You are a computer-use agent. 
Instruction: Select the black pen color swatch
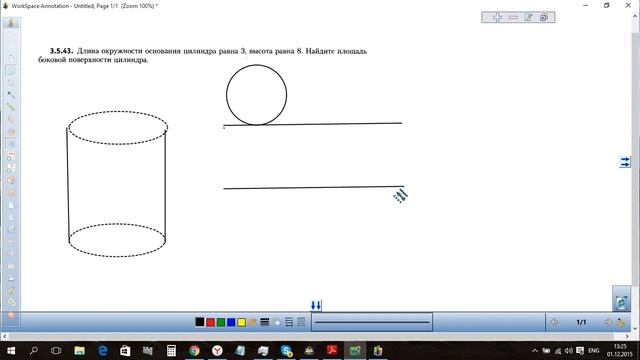(200, 322)
